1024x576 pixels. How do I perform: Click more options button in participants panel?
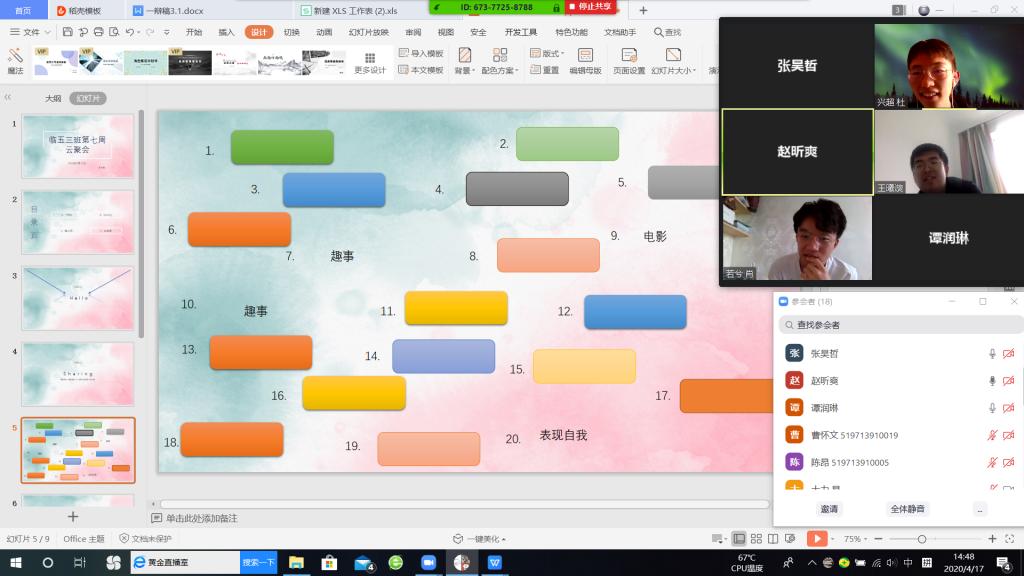click(x=980, y=509)
